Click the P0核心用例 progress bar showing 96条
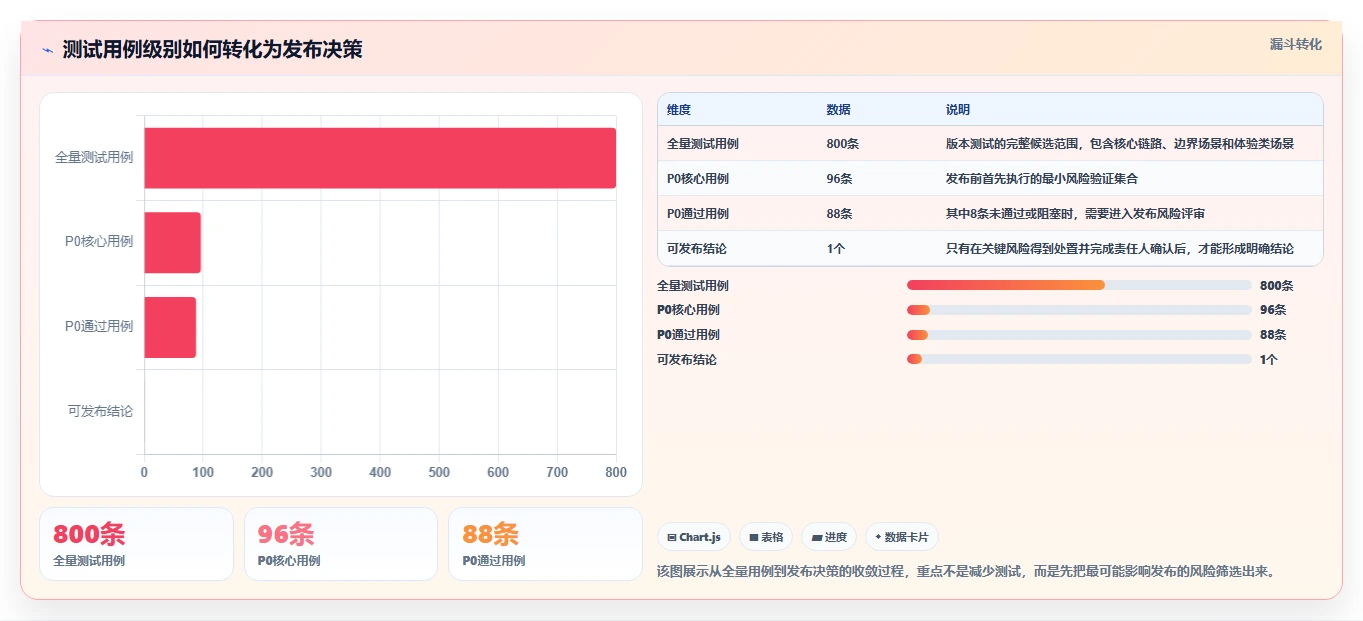The height and width of the screenshot is (621, 1363). 1079,310
